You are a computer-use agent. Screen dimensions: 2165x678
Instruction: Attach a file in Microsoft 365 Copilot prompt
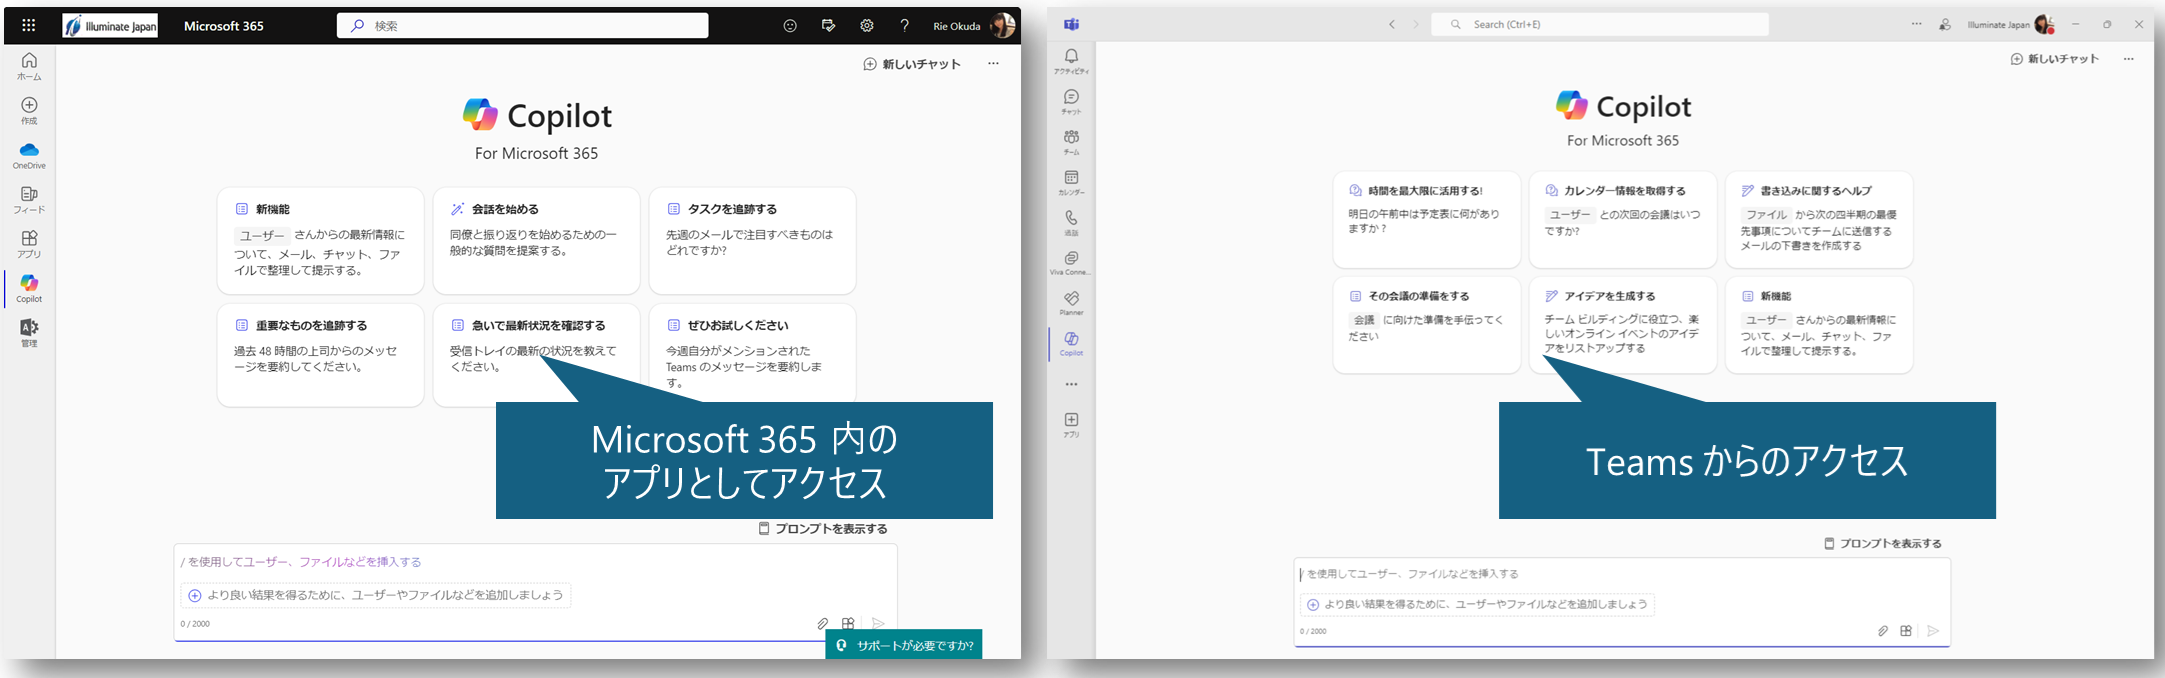coord(822,623)
